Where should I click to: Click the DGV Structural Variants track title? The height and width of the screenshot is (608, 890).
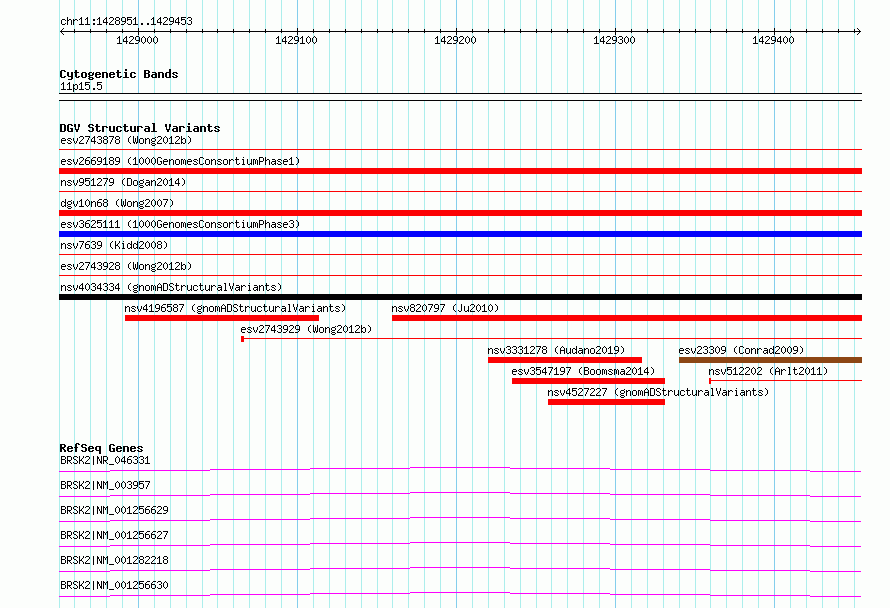click(140, 128)
